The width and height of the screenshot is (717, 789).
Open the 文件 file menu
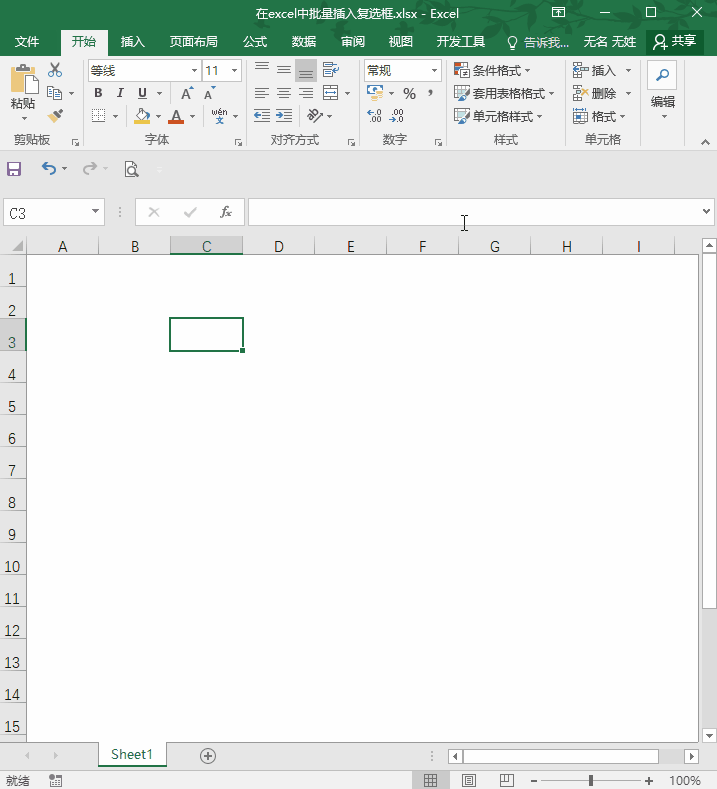coord(27,42)
